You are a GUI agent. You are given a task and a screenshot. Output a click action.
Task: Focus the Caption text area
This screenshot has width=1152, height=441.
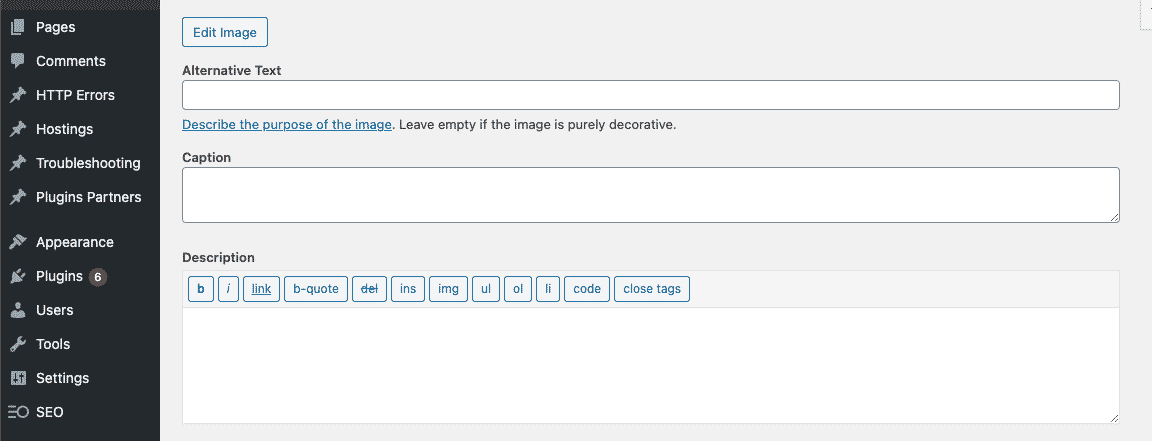[650, 194]
